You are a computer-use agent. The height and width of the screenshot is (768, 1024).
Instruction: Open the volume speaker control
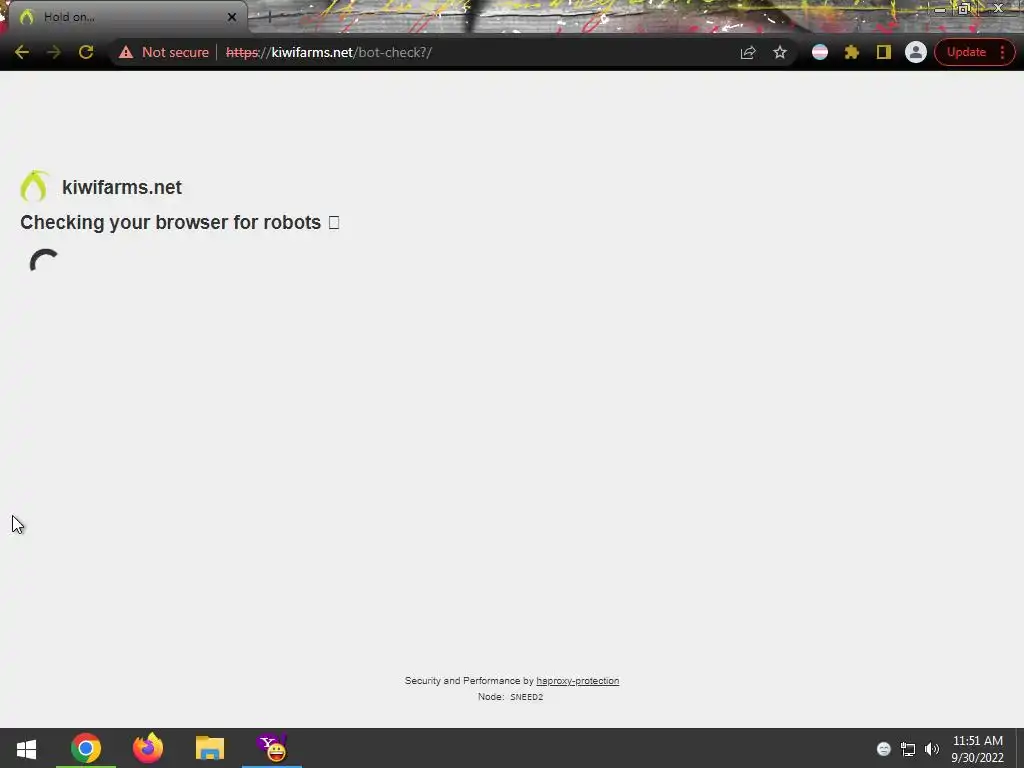coord(932,749)
